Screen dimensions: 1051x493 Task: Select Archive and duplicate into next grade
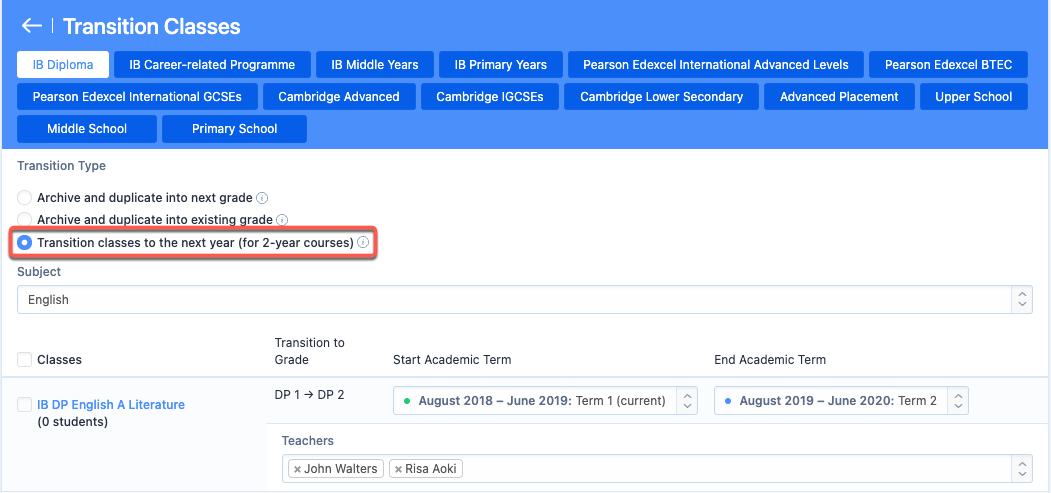click(24, 198)
